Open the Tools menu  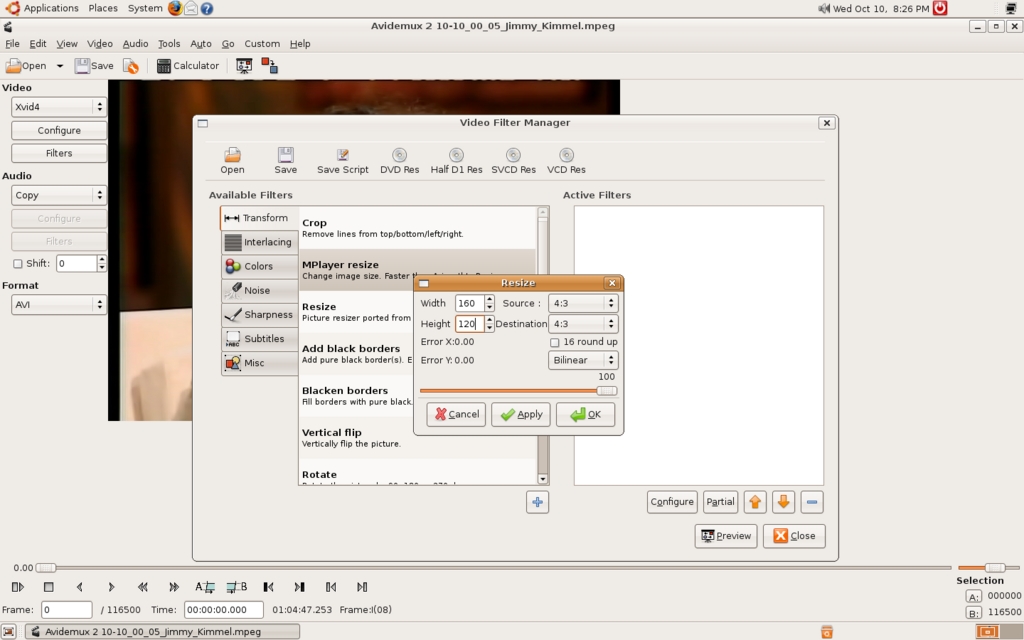tap(169, 44)
